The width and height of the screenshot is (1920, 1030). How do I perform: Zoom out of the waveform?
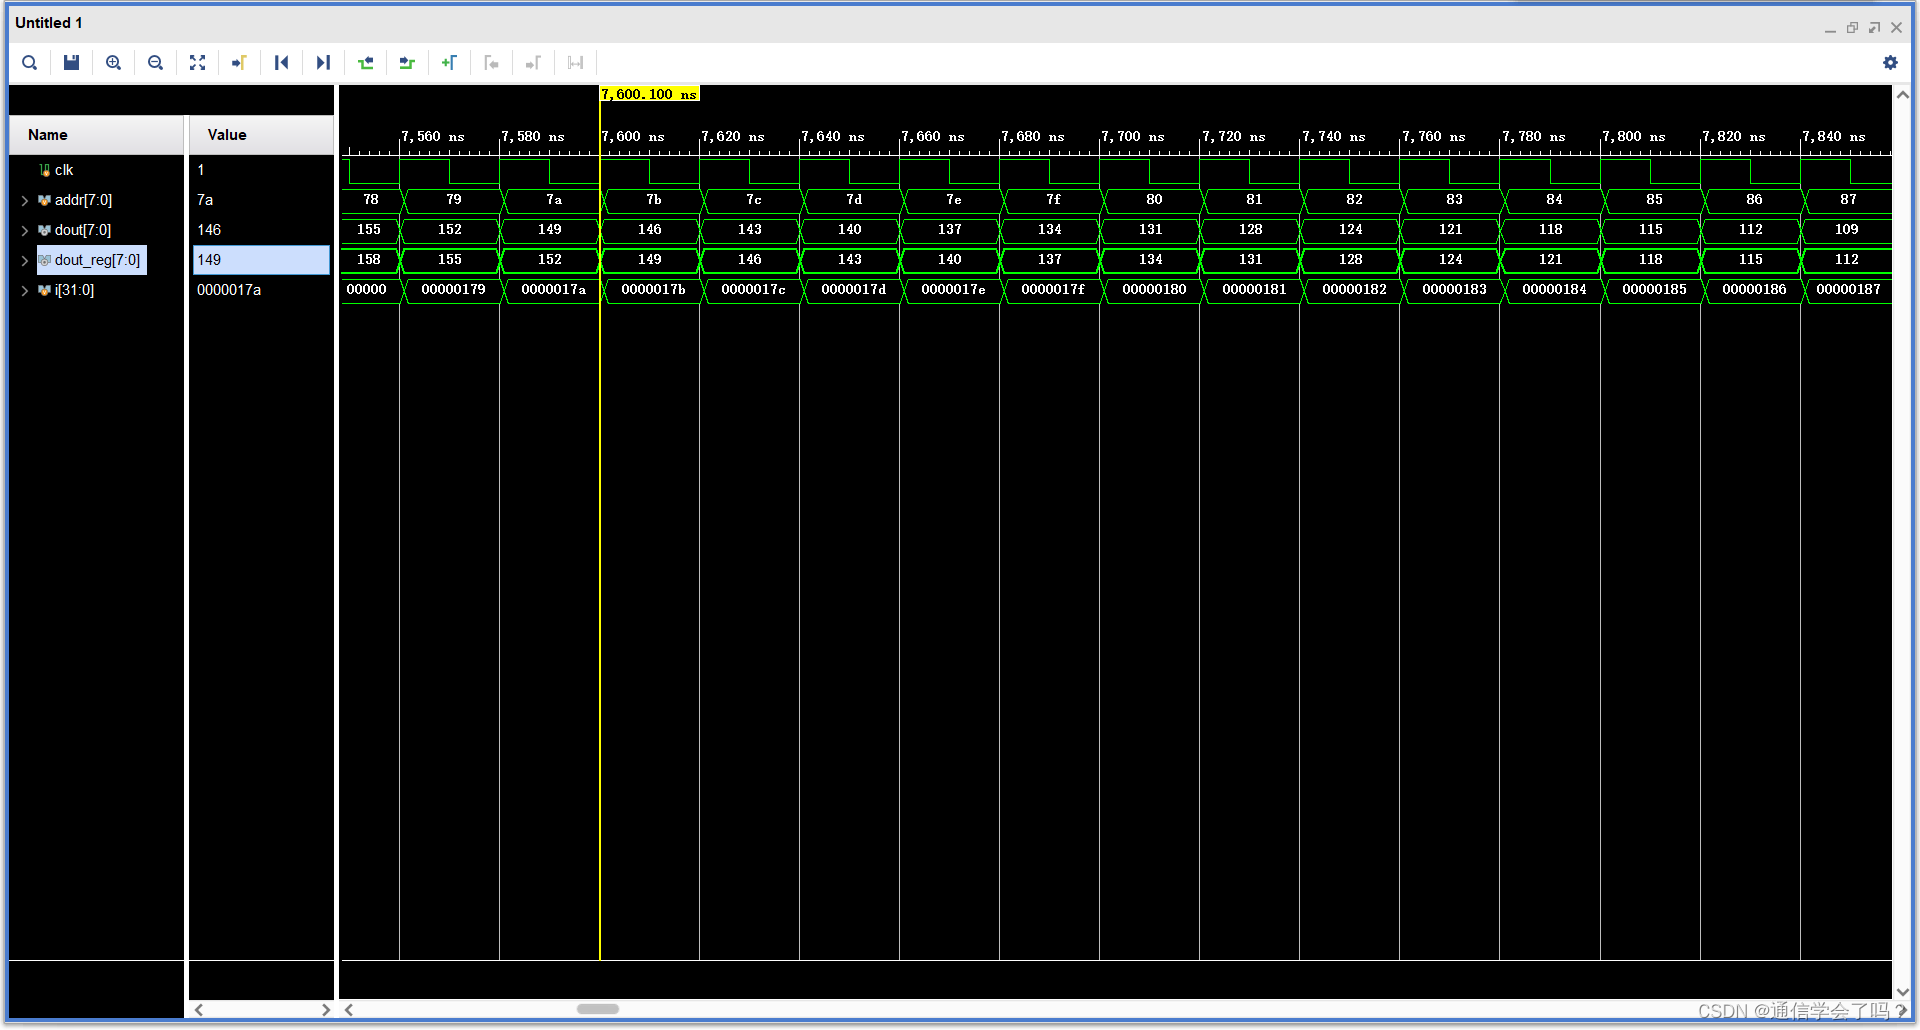155,63
